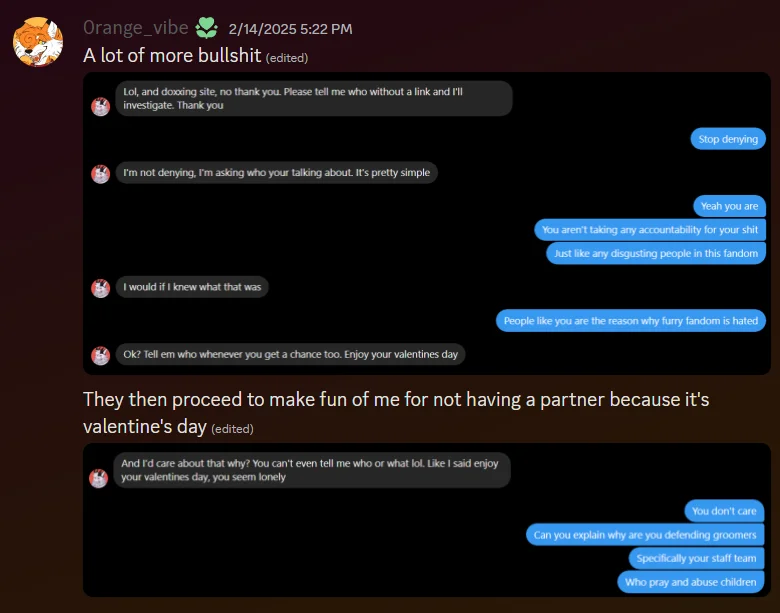Select the "You aren't taking any accountability" bubble
Viewport: 780px width, 613px height.
650,230
